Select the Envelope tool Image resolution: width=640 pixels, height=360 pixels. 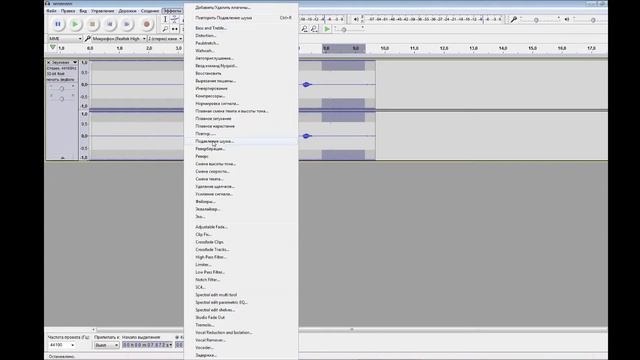pyautogui.click(x=174, y=19)
